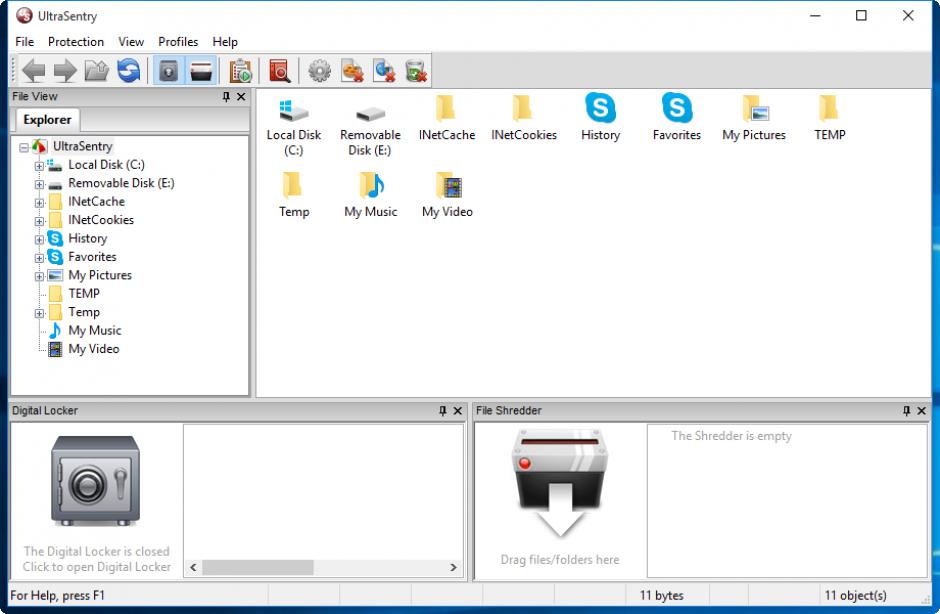Expand Local Disk (C:) in the tree
This screenshot has height=614, width=940.
pos(39,165)
